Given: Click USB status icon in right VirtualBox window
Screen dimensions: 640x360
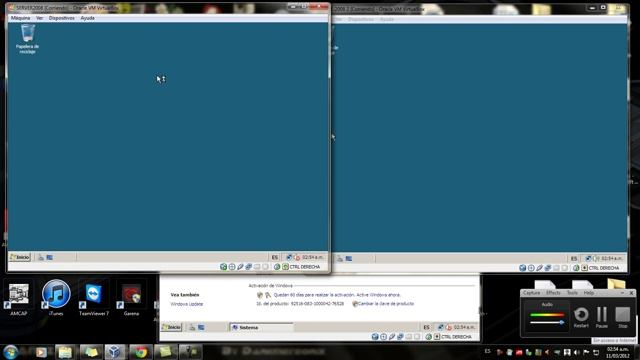Looking at the screenshot, I should point(540,268).
